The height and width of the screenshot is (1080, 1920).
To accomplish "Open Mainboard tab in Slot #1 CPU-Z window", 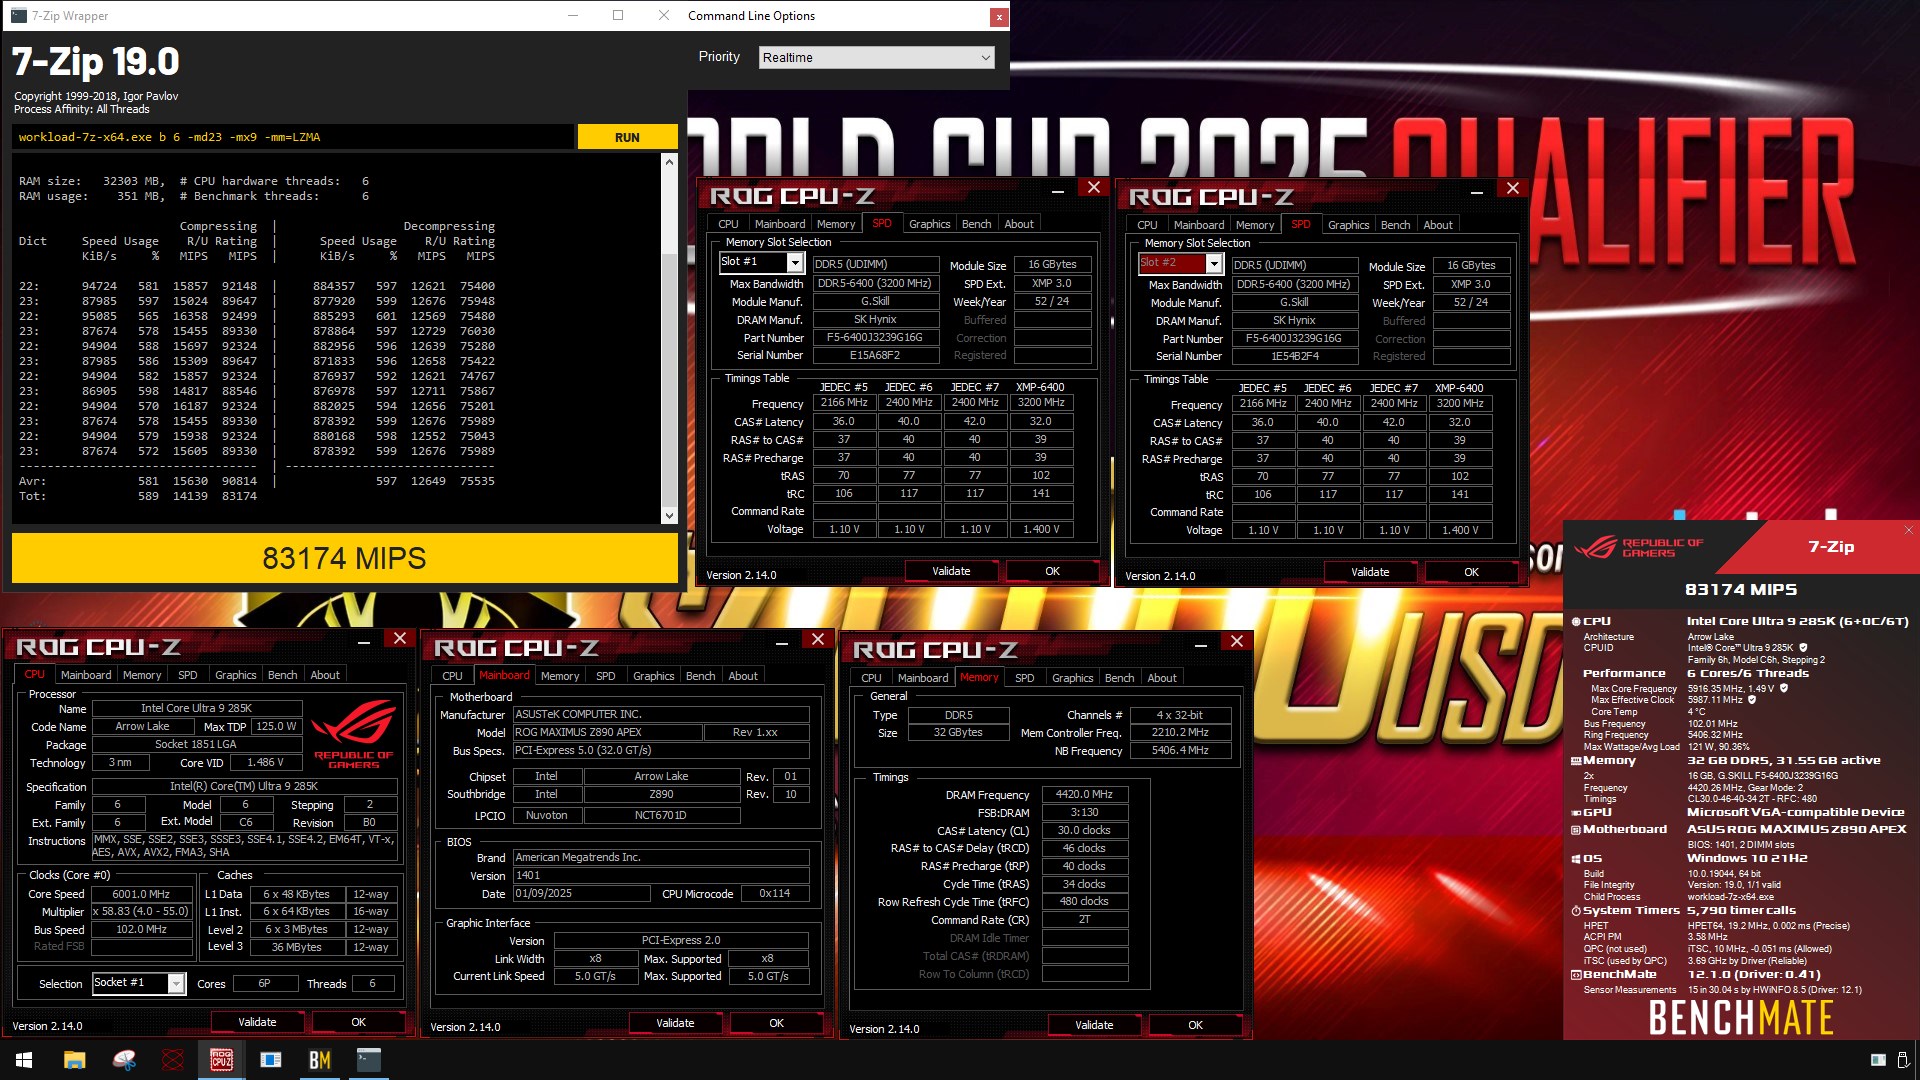I will coord(779,224).
